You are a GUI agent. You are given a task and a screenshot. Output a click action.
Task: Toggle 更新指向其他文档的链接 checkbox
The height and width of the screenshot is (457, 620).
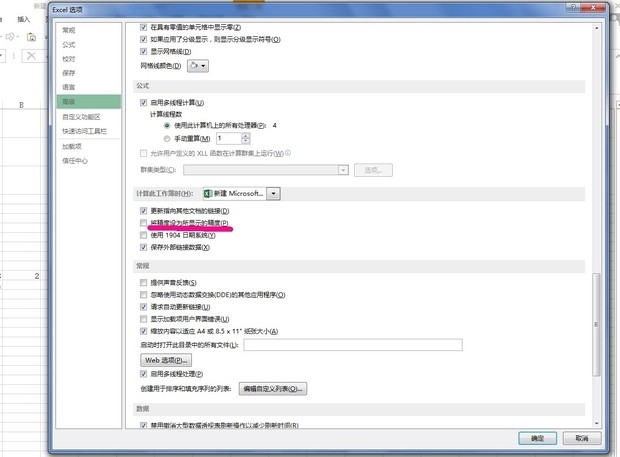(x=144, y=211)
